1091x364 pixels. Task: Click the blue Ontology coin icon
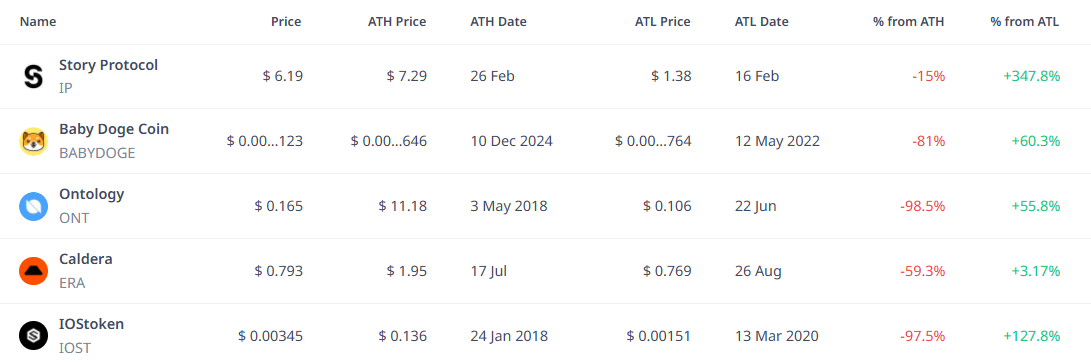click(33, 207)
